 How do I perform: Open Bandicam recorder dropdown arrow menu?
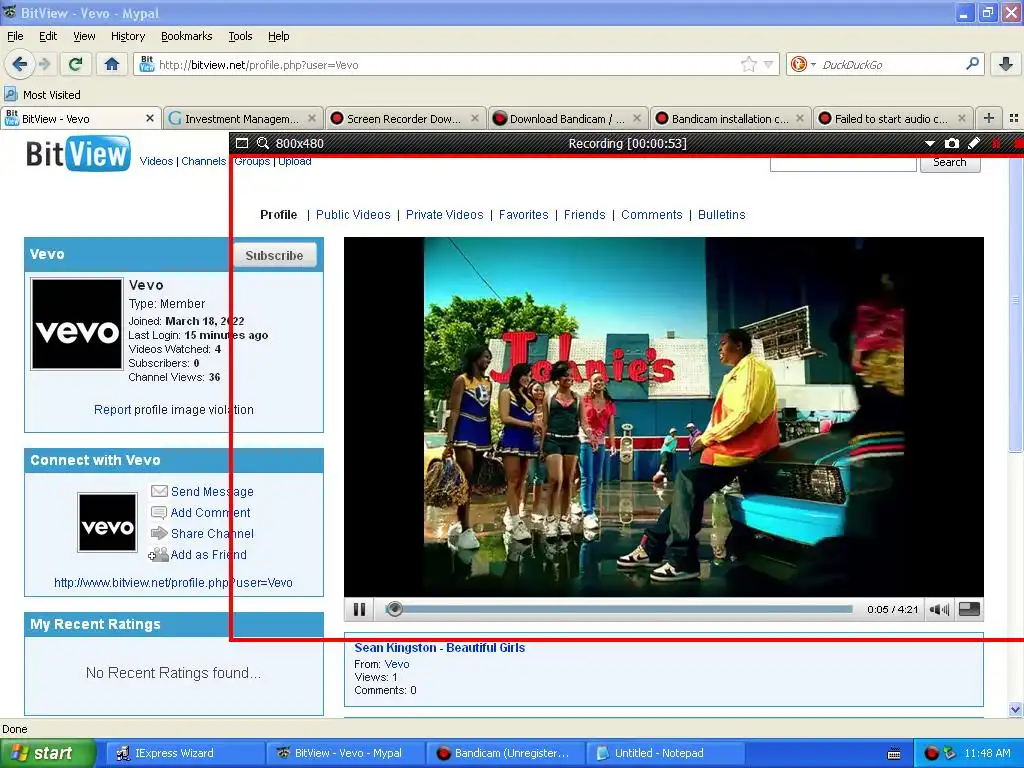[930, 143]
